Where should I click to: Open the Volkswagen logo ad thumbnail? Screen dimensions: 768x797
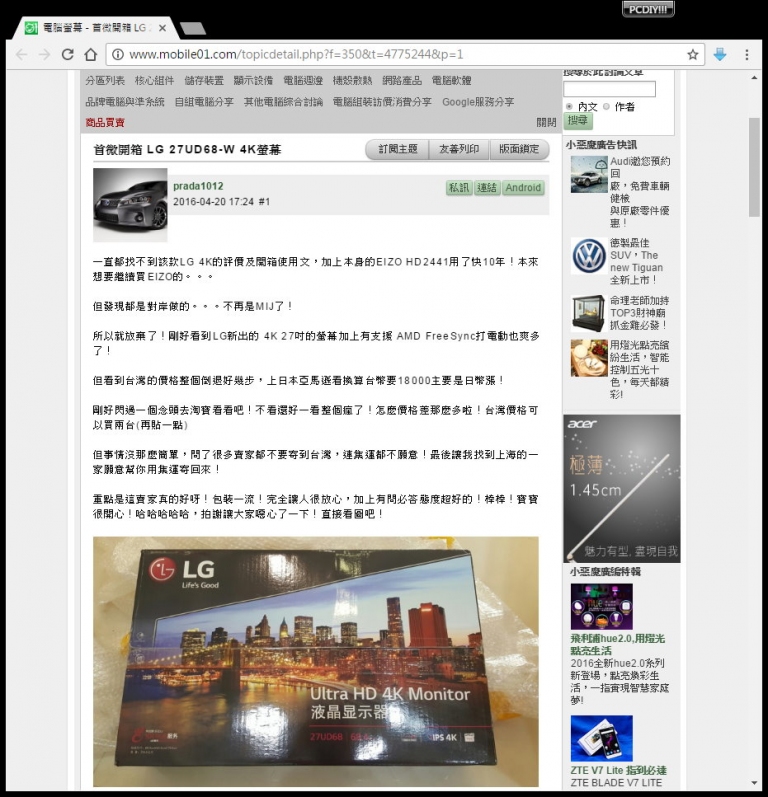(x=589, y=256)
